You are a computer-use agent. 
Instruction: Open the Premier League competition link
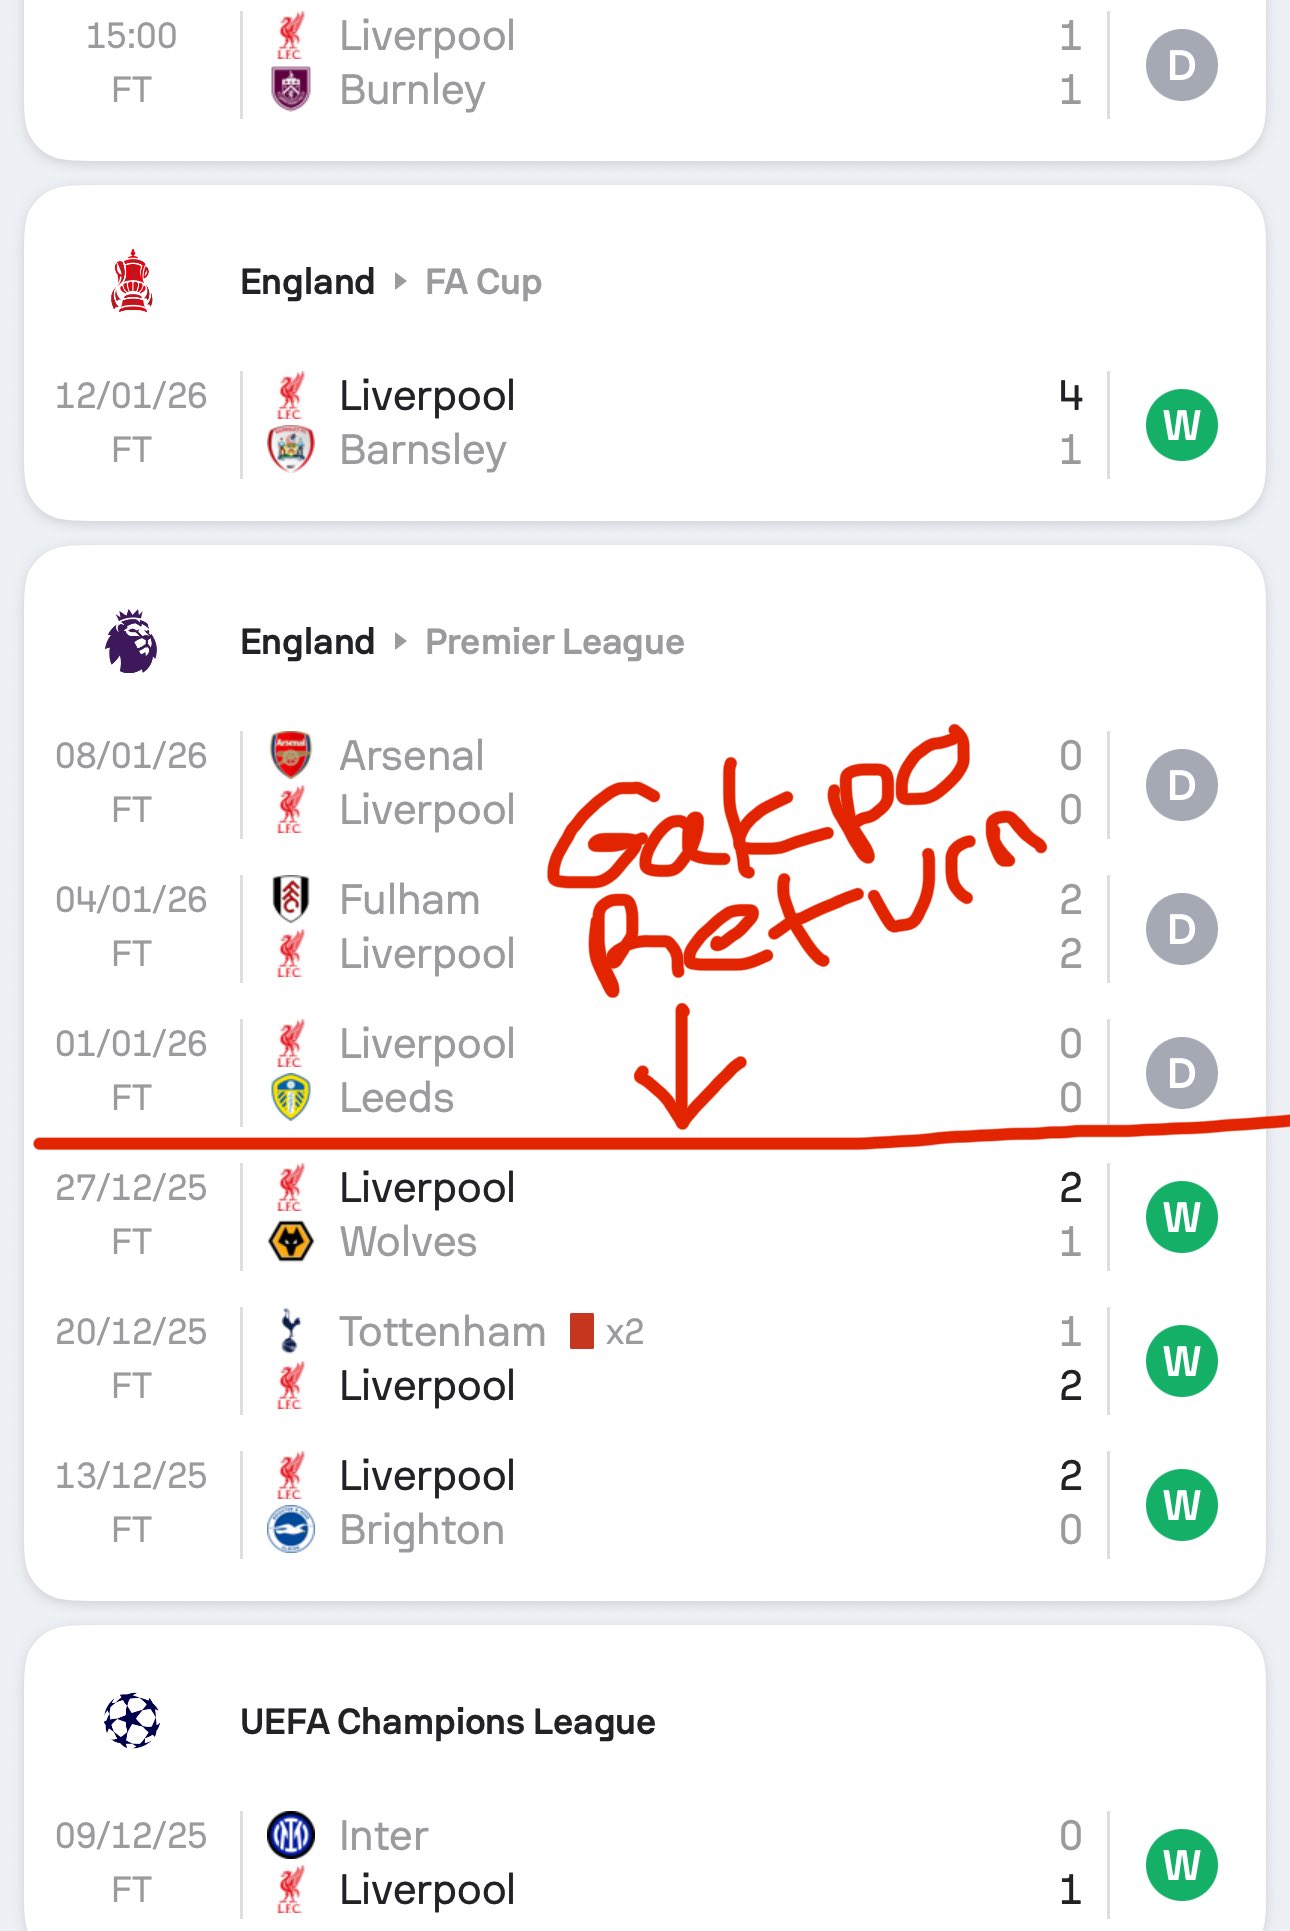click(554, 642)
